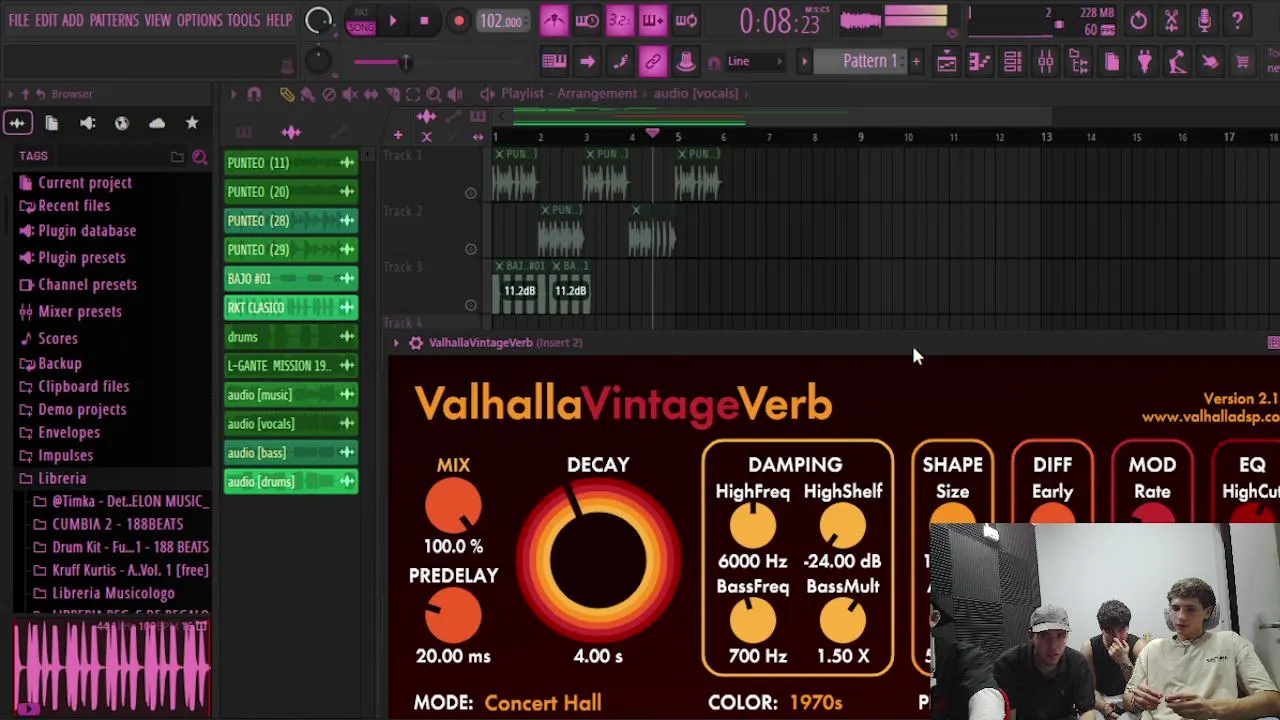1280x720 pixels.
Task: Toggle Track 1 mute dot
Action: click(x=470, y=193)
